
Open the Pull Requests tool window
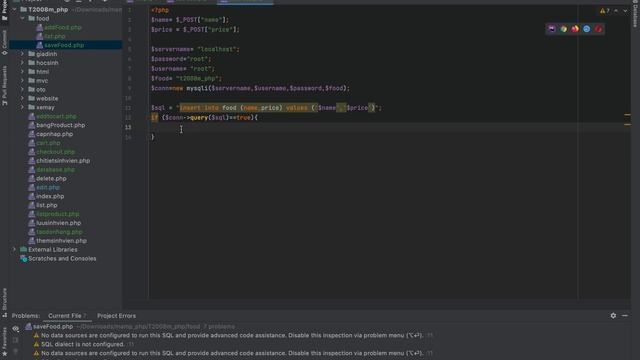click(4, 87)
